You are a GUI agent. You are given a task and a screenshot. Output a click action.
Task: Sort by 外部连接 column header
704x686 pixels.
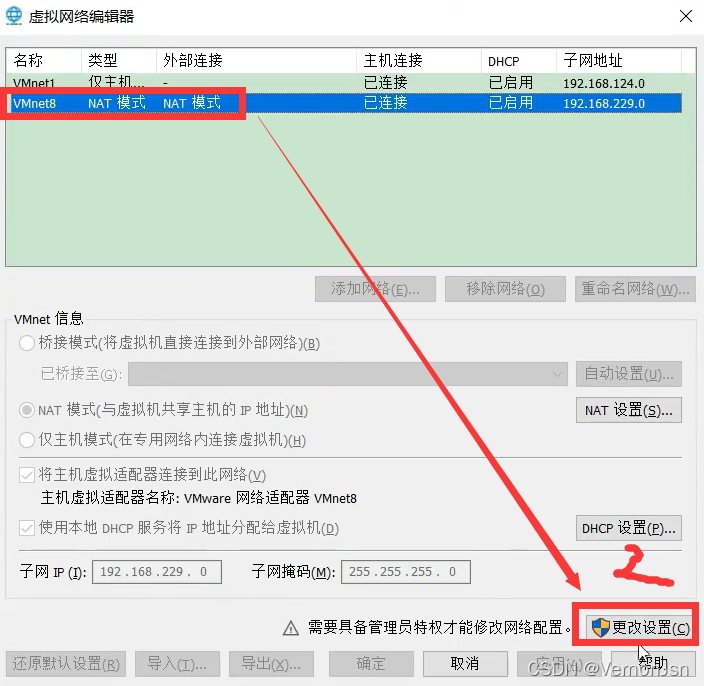tap(257, 60)
